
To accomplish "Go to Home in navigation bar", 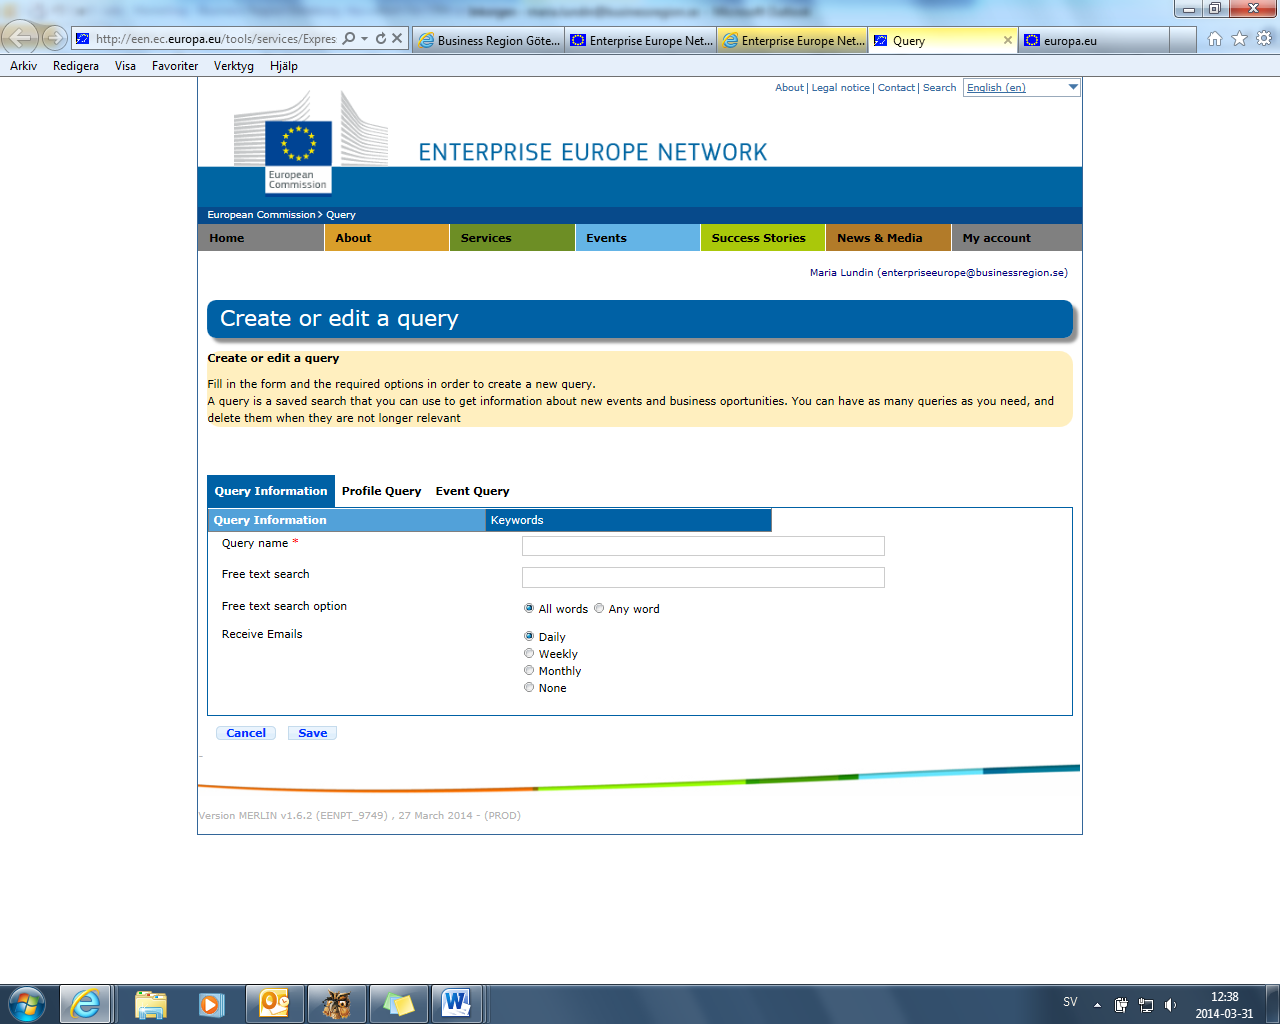I will click(x=261, y=238).
